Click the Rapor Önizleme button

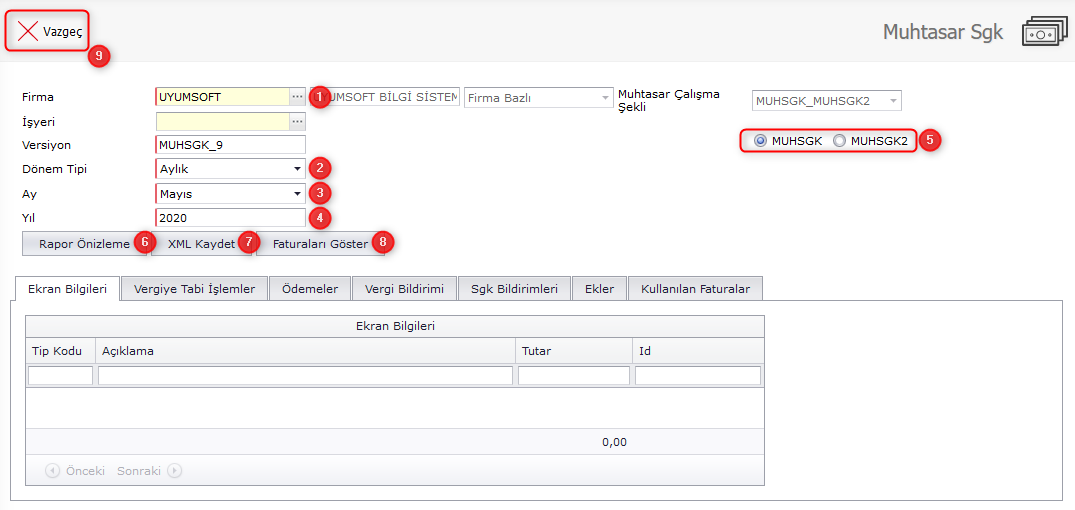[84, 243]
